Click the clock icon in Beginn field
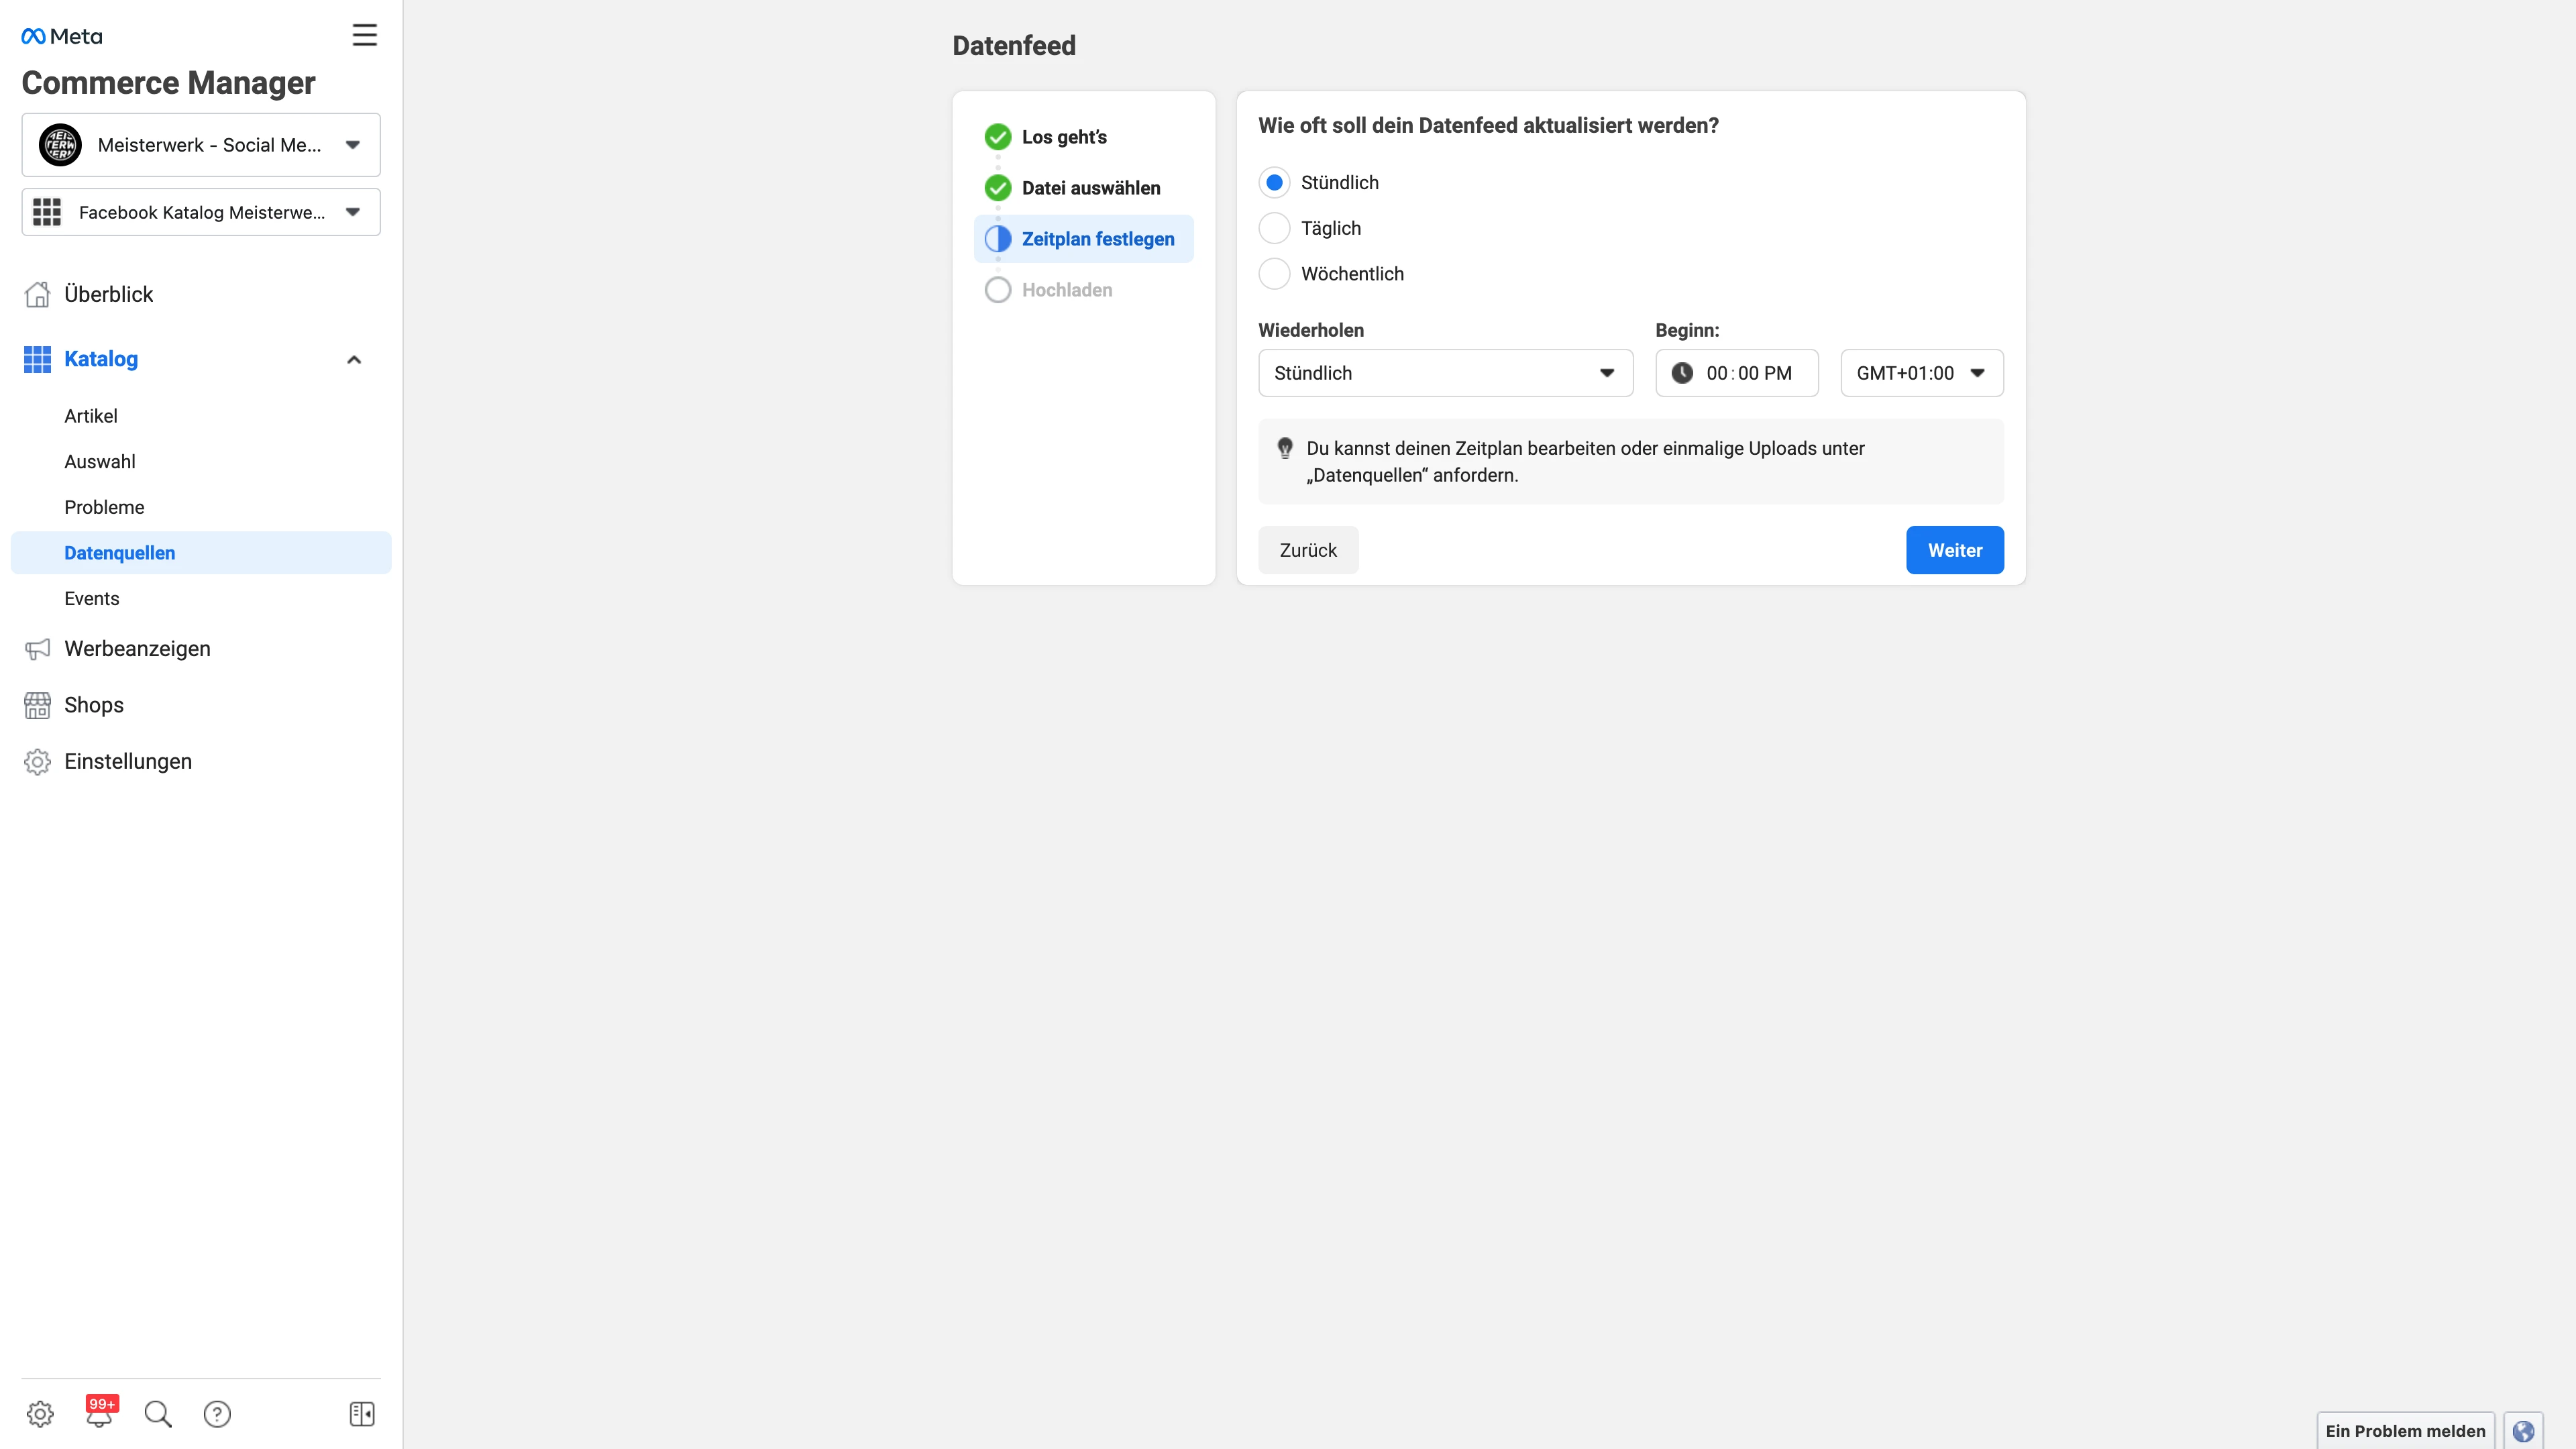This screenshot has height=1449, width=2576. tap(1682, 373)
